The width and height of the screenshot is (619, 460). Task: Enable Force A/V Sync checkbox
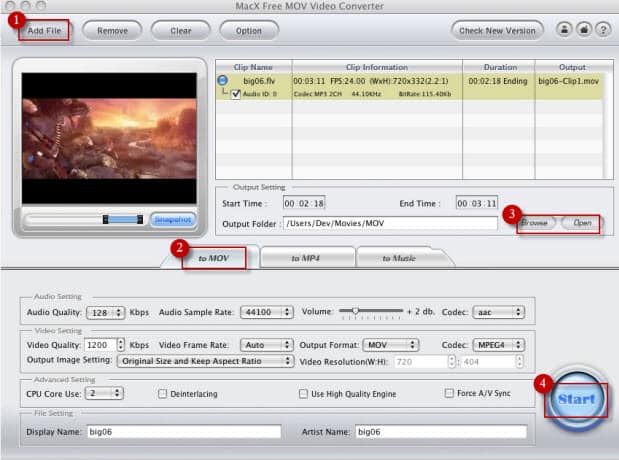point(449,393)
